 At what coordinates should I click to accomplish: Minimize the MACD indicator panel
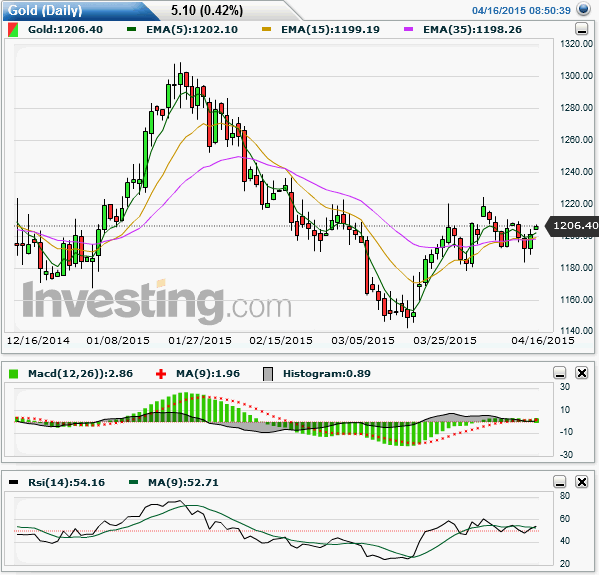(560, 373)
